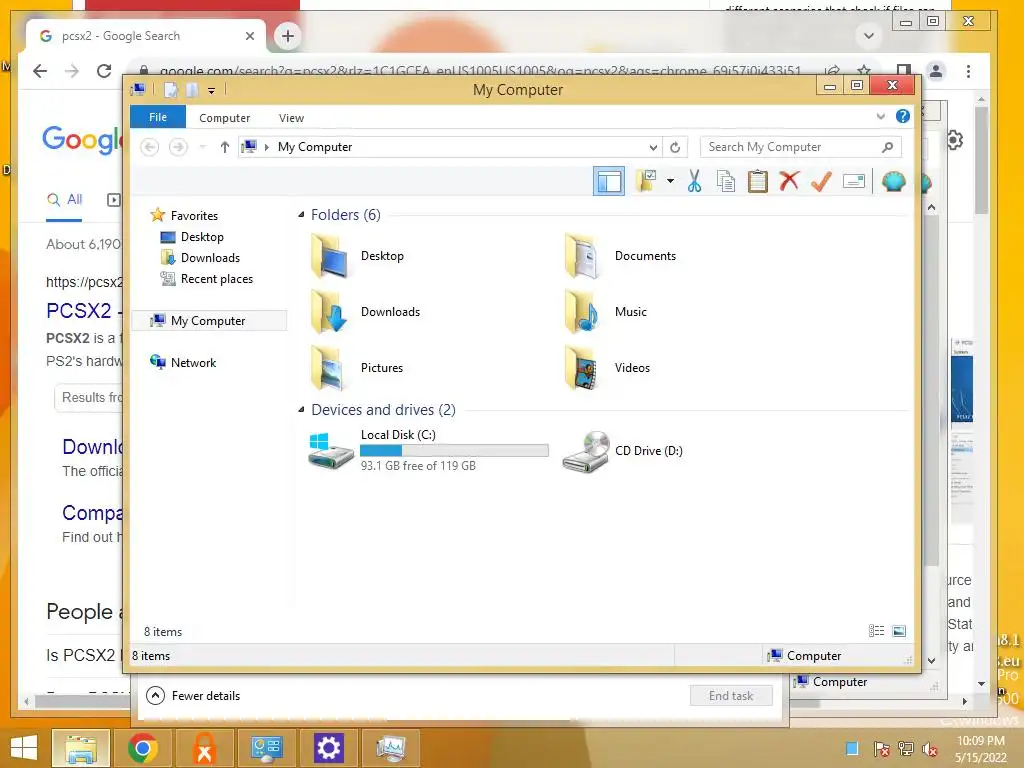Open the recent locations dropdown by the nav arrows

[x=202, y=147]
